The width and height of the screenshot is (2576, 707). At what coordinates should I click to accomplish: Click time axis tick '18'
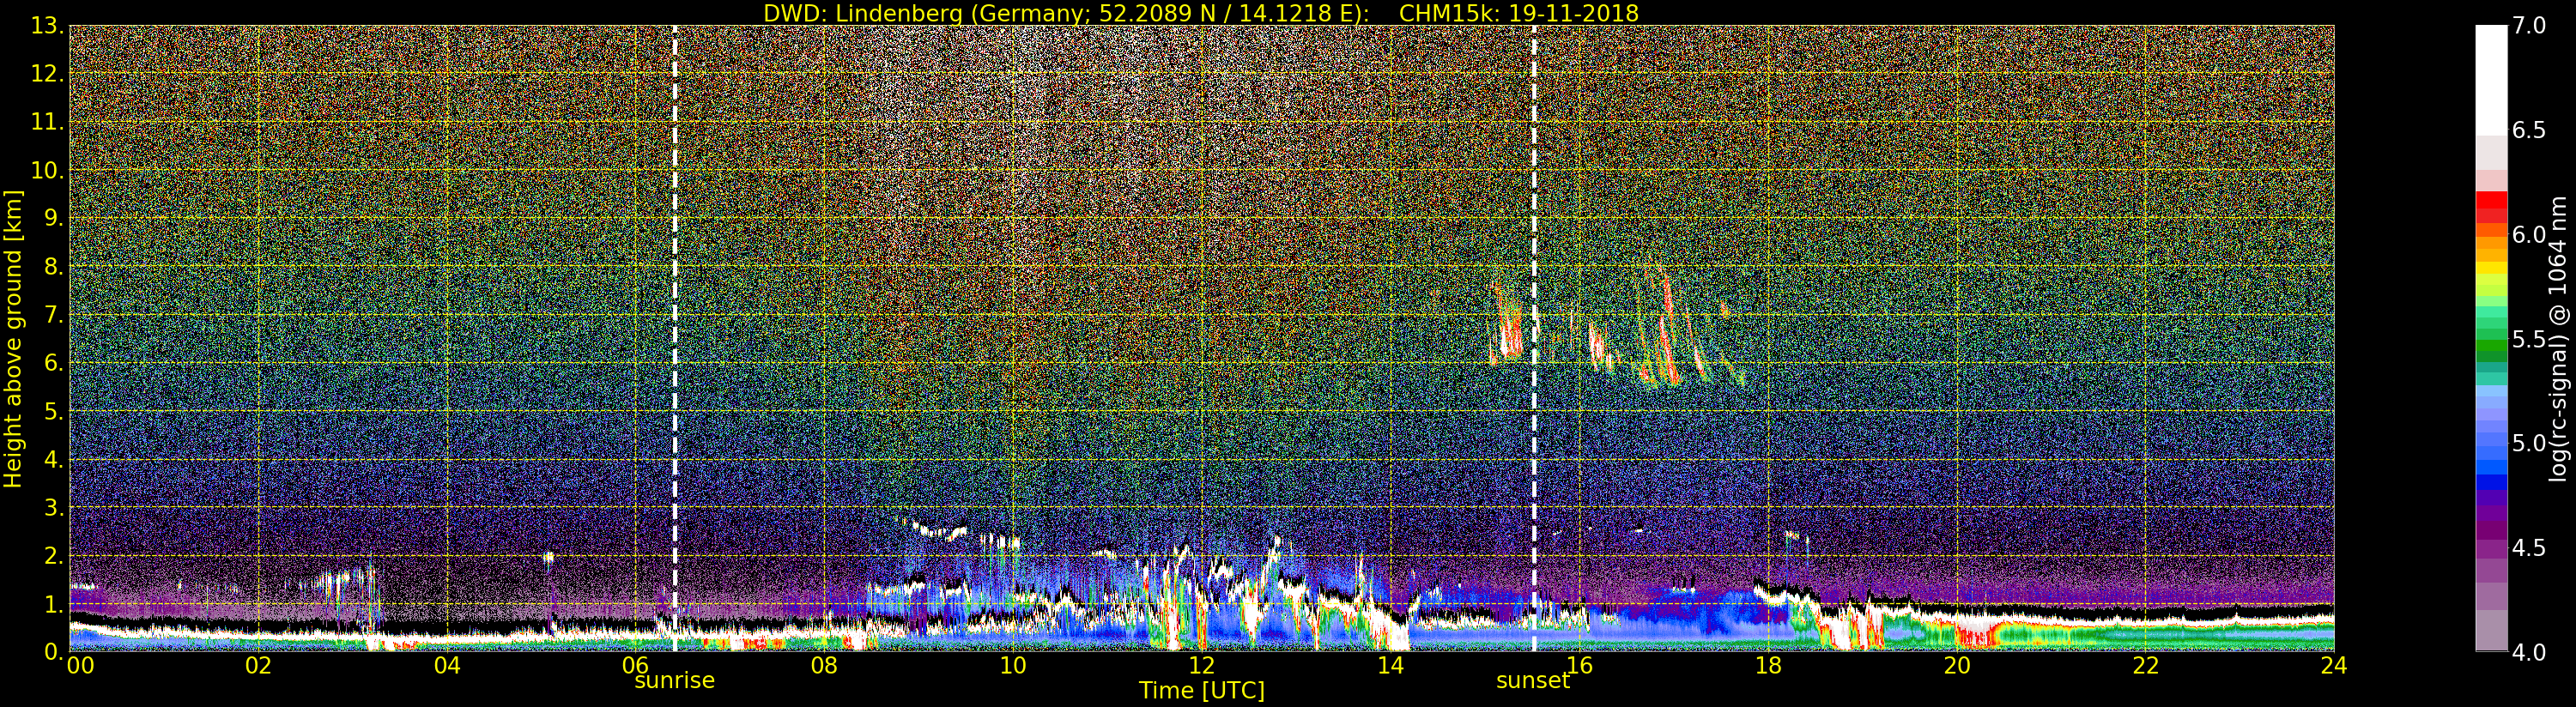tap(1768, 665)
